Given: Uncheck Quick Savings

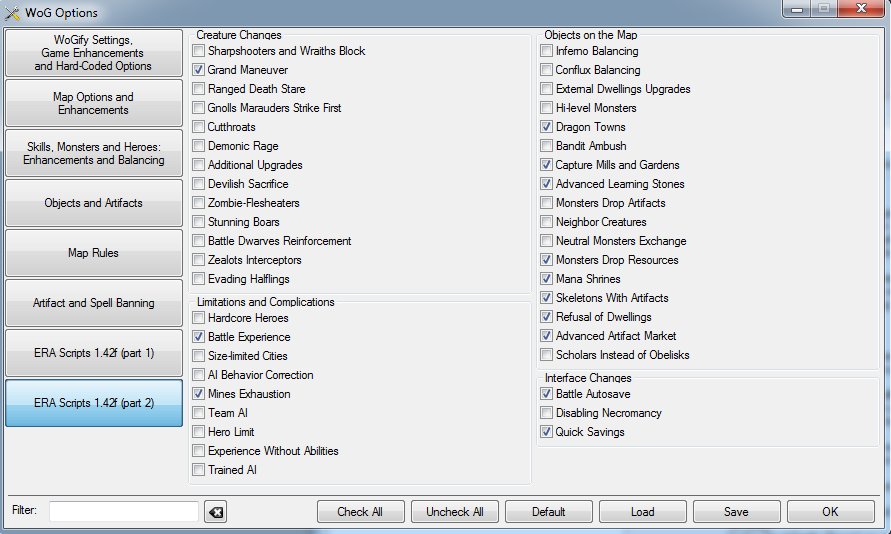Looking at the screenshot, I should coord(546,432).
